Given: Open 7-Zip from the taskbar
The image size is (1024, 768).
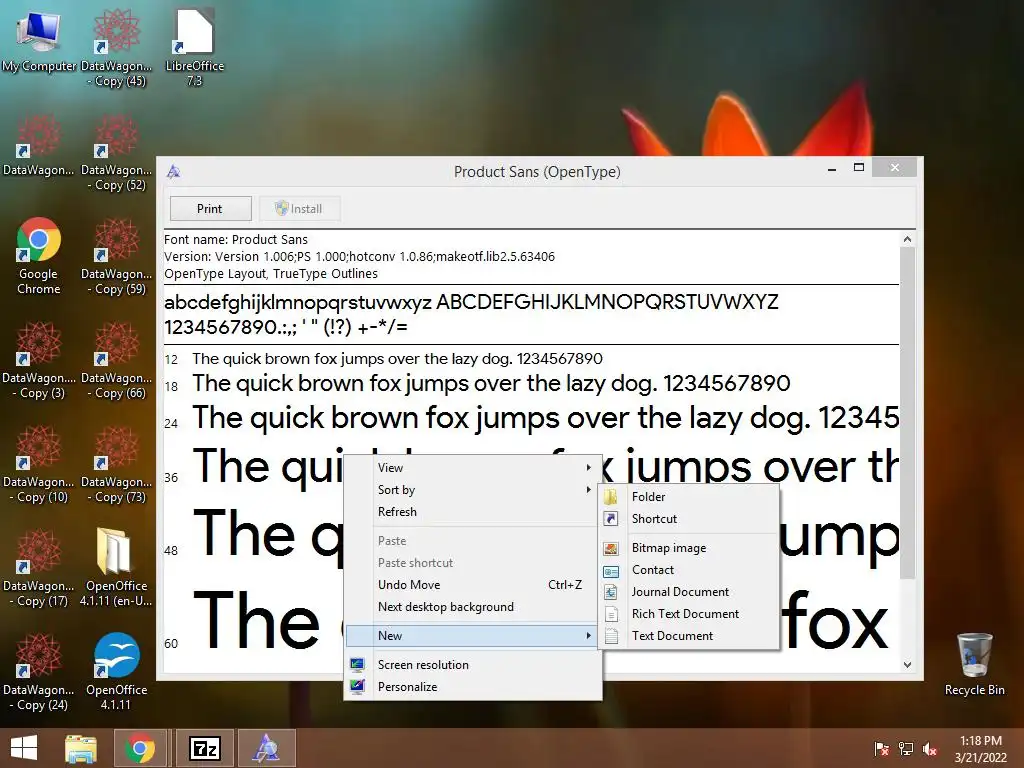Looking at the screenshot, I should point(204,748).
